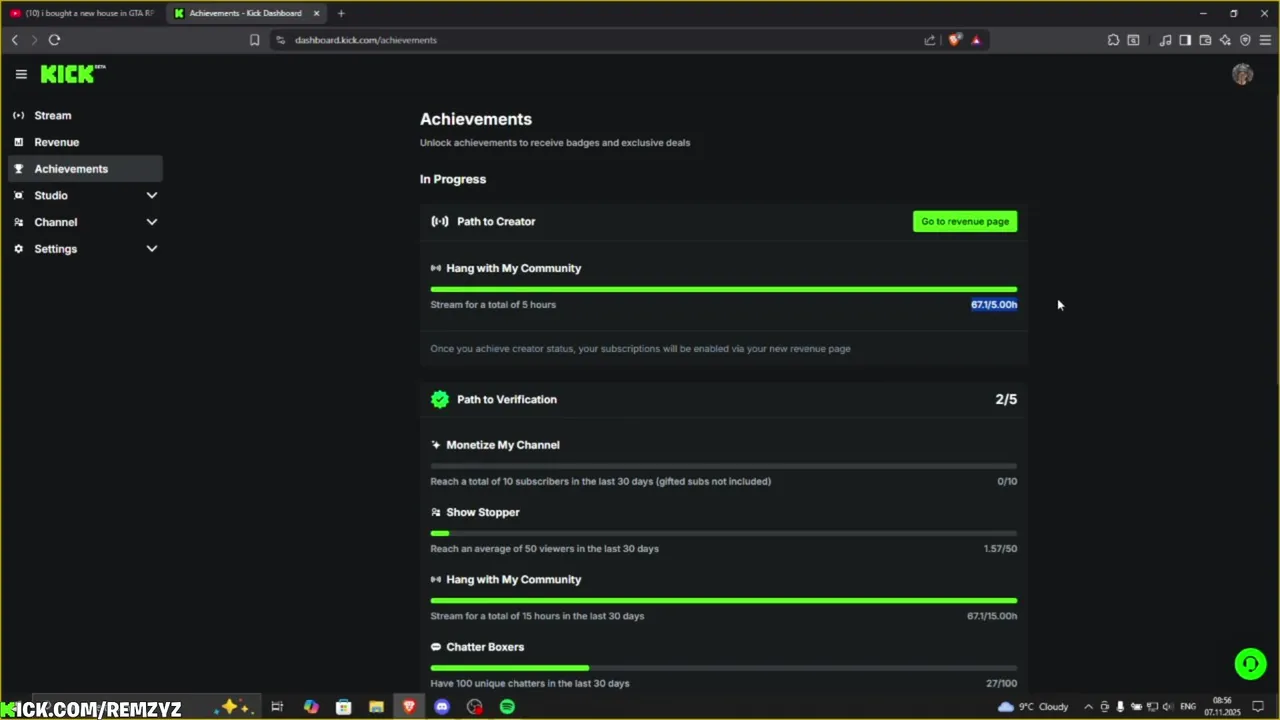Open Brave Rewards triangle icon
Viewport: 1280px width, 720px height.
976,40
